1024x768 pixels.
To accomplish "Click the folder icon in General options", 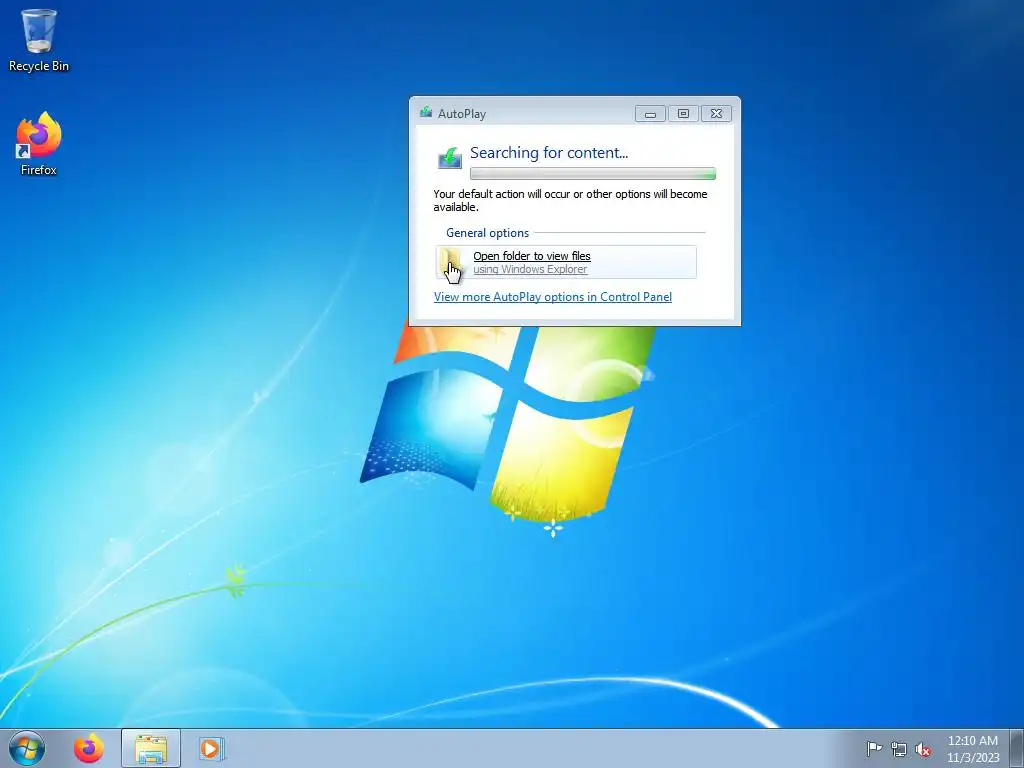I will pyautogui.click(x=451, y=262).
